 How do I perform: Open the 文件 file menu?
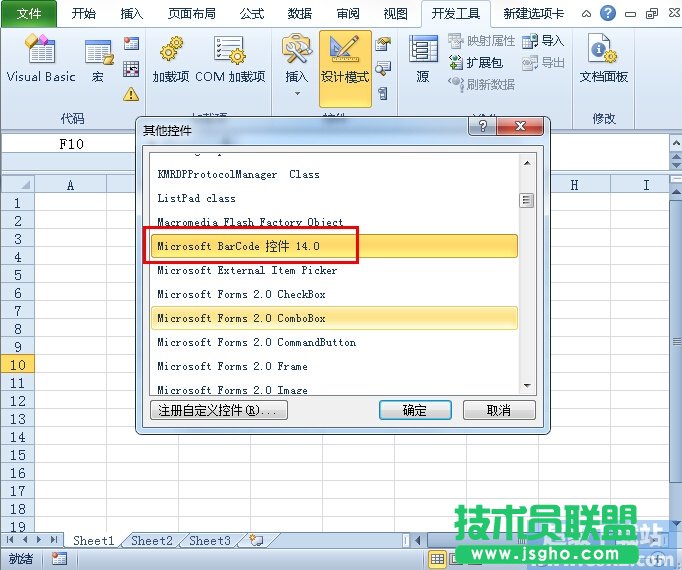pos(29,14)
